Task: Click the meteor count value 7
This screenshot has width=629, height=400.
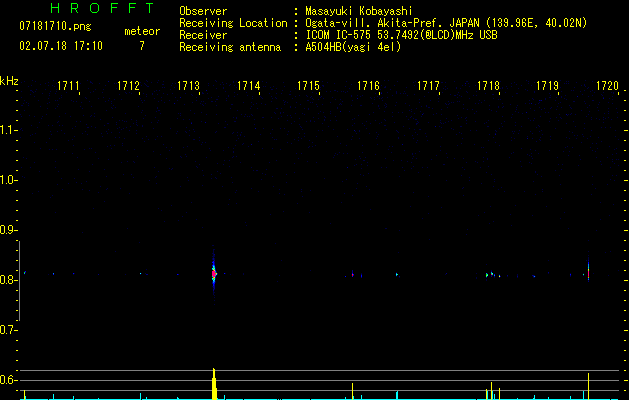Action: pos(142,46)
